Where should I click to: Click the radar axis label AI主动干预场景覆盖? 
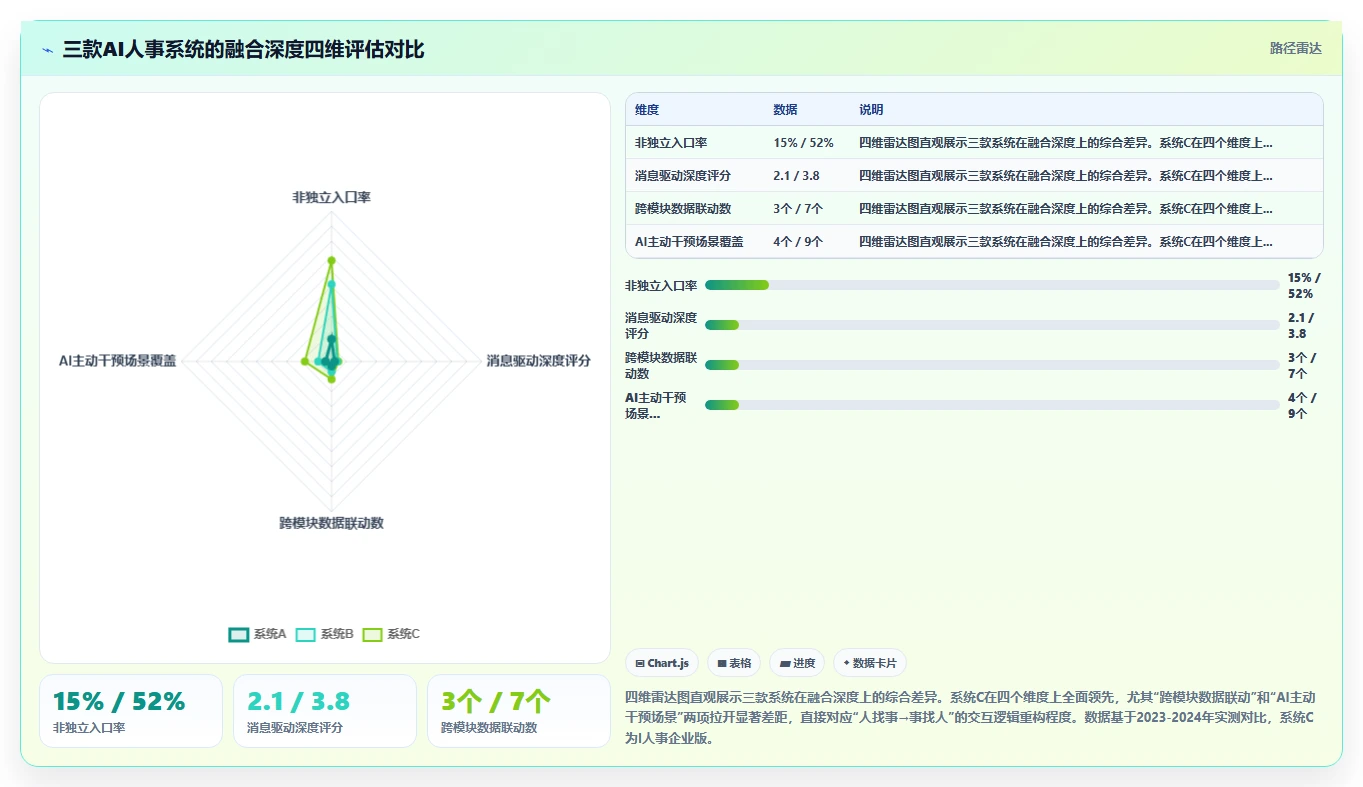click(117, 361)
